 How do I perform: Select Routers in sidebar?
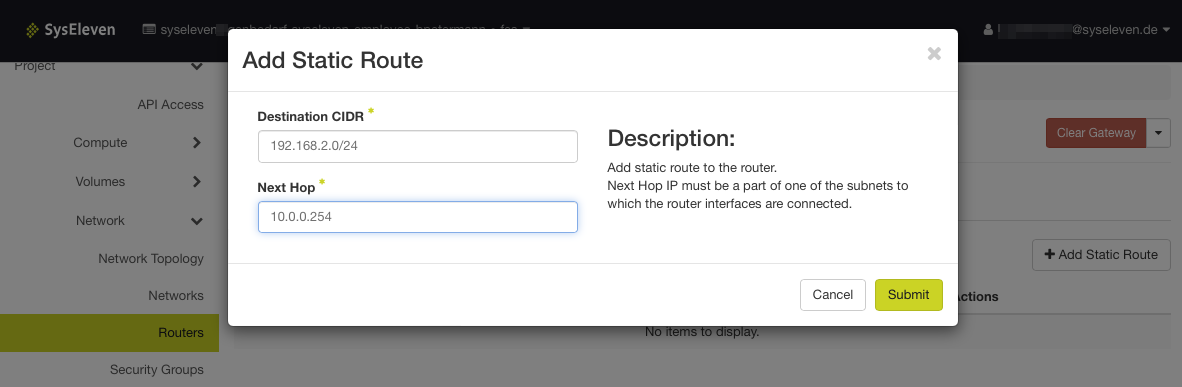point(109,333)
